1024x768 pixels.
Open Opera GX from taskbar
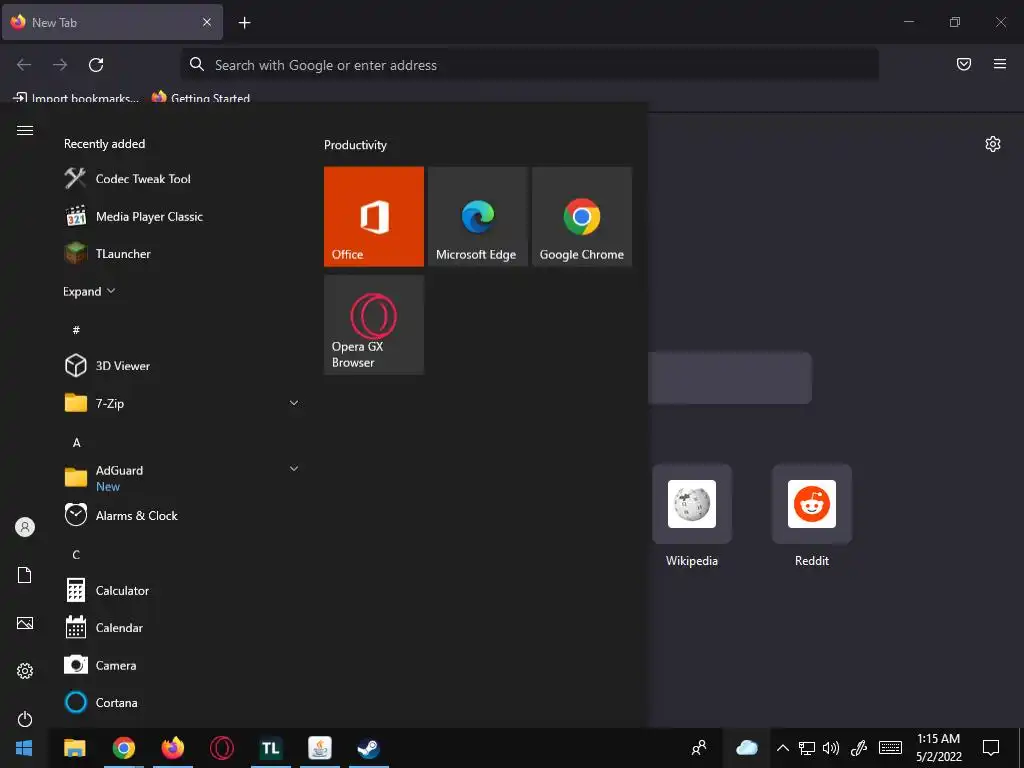[221, 748]
